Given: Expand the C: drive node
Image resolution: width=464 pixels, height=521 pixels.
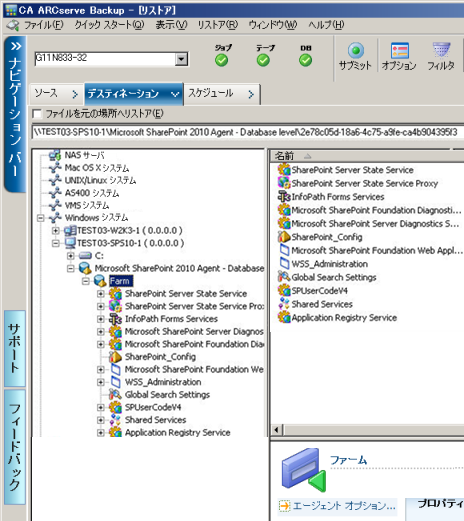Looking at the screenshot, I should 70,256.
